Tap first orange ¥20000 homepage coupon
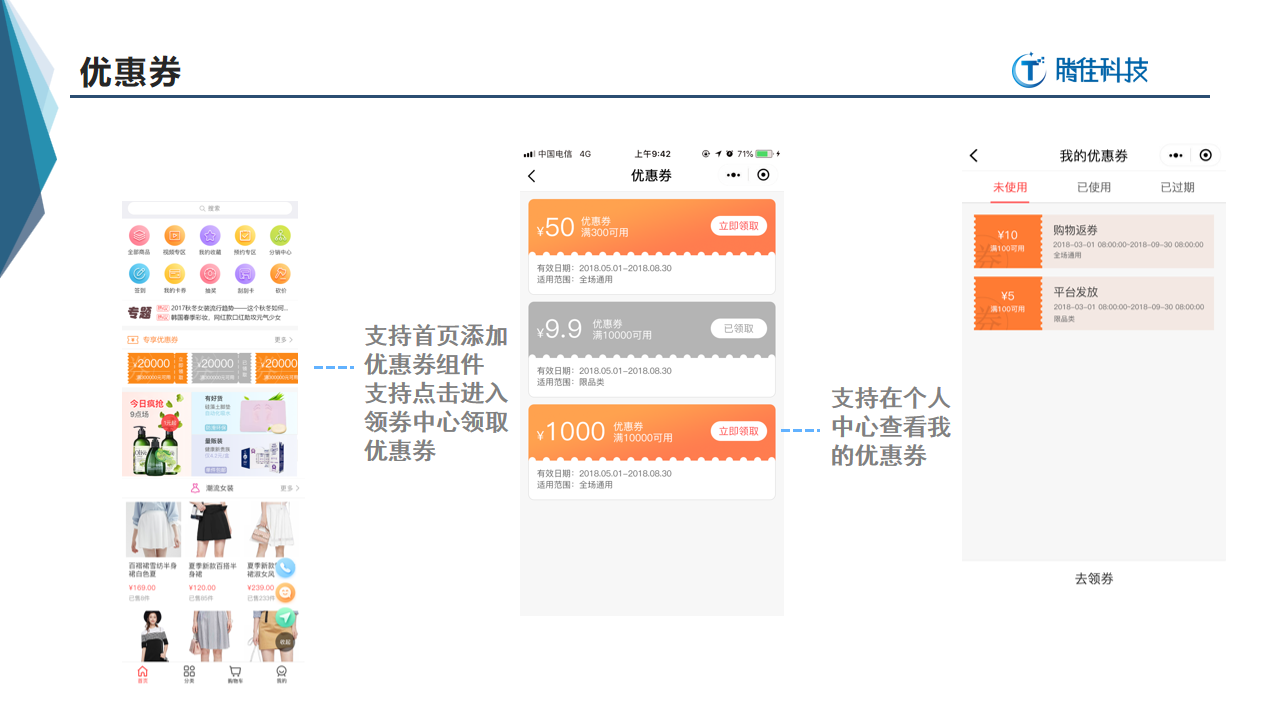Screen dimensions: 1280x720 click(157, 368)
